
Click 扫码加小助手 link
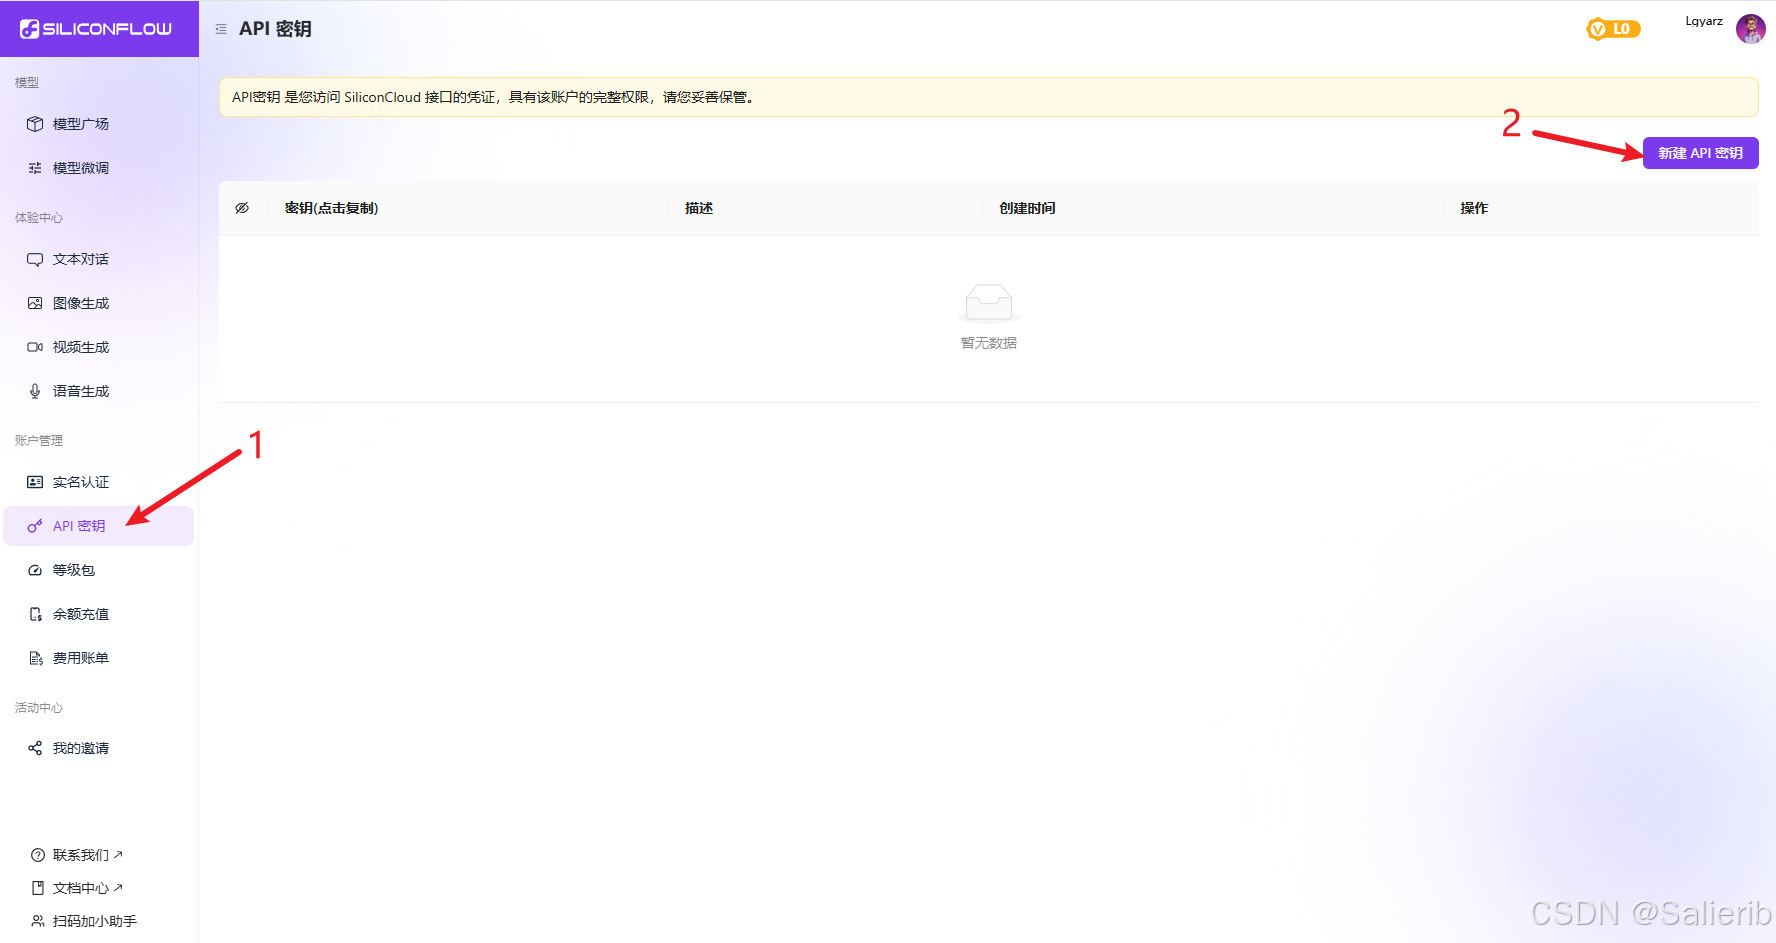95,921
